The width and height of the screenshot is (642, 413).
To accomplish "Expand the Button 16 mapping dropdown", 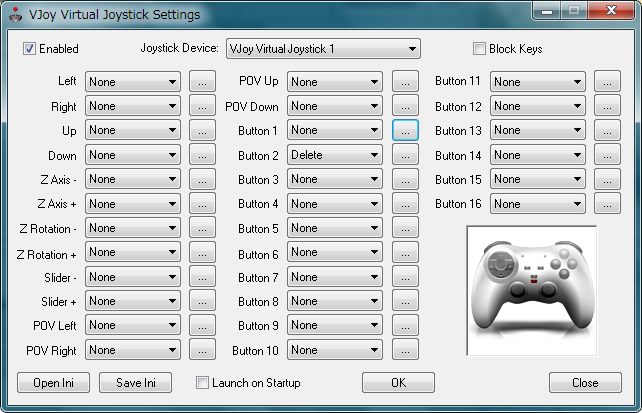I will click(x=538, y=203).
